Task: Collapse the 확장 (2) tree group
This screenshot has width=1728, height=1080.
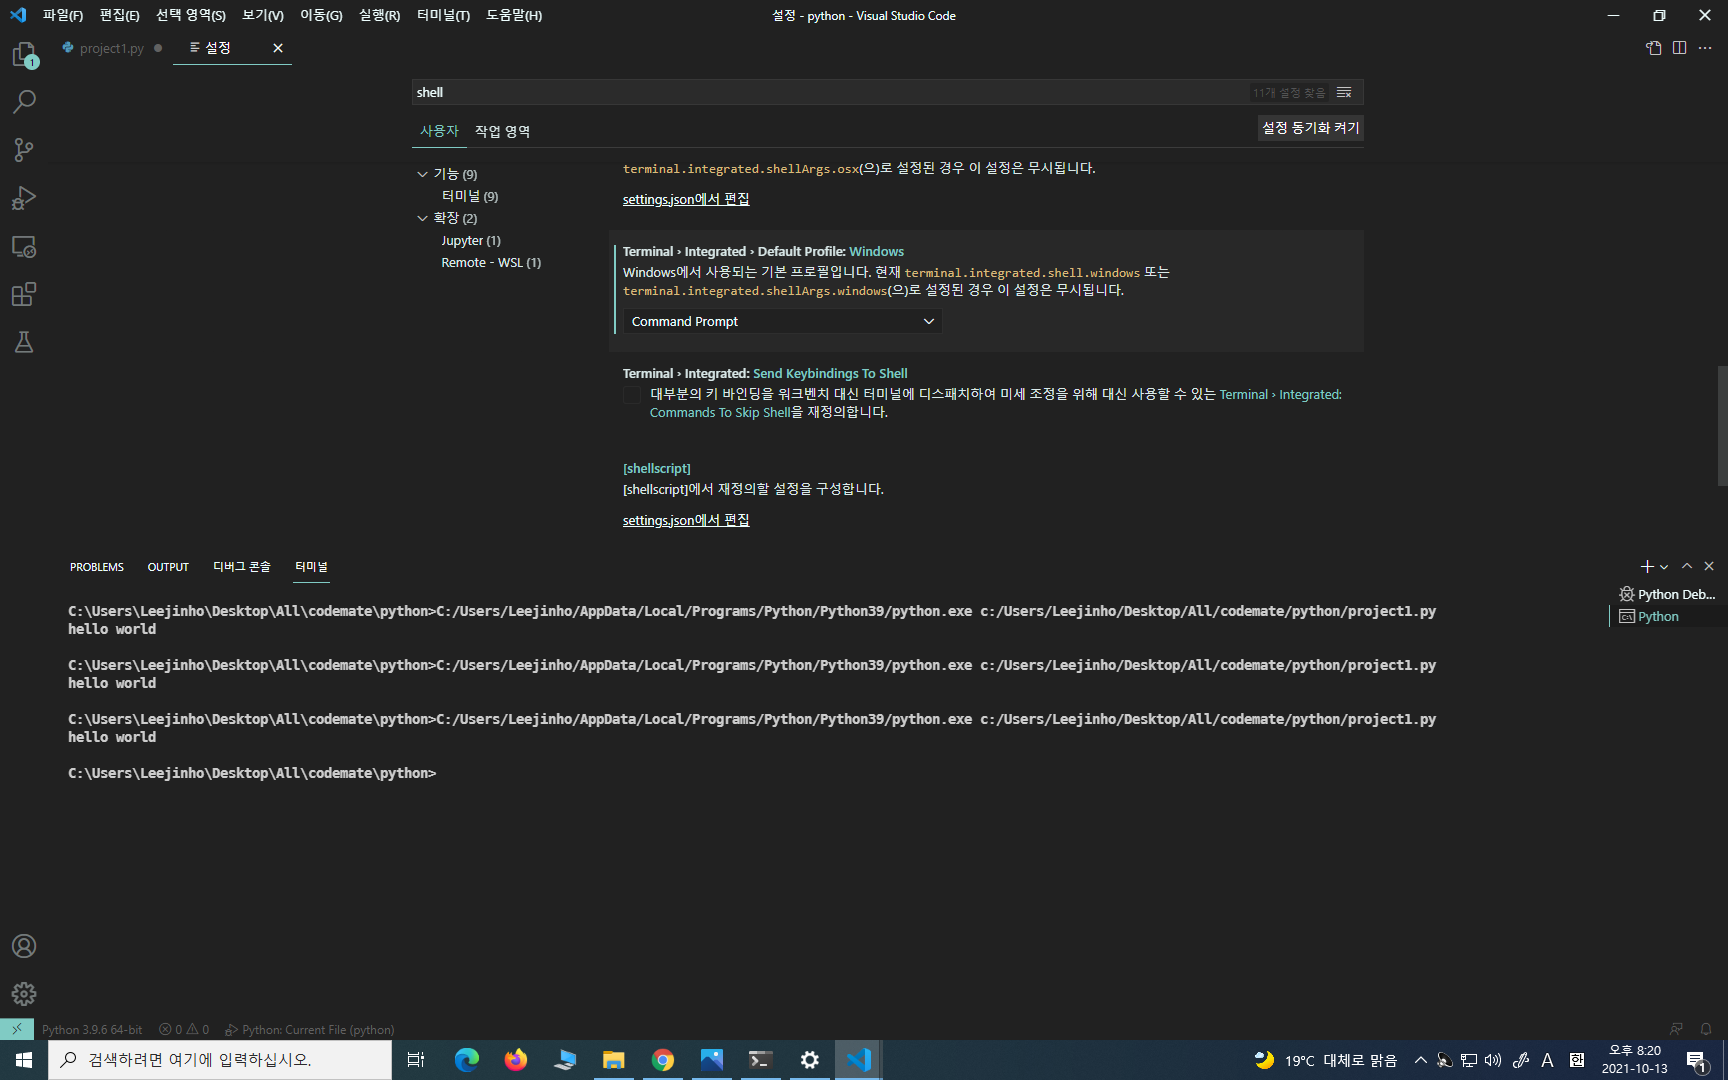Action: 422,218
